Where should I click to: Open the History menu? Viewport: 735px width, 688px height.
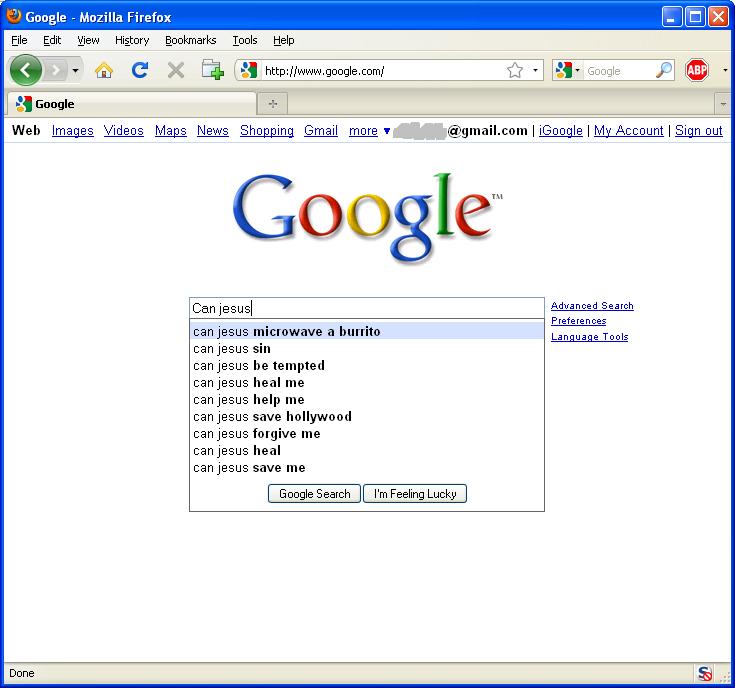pos(132,40)
